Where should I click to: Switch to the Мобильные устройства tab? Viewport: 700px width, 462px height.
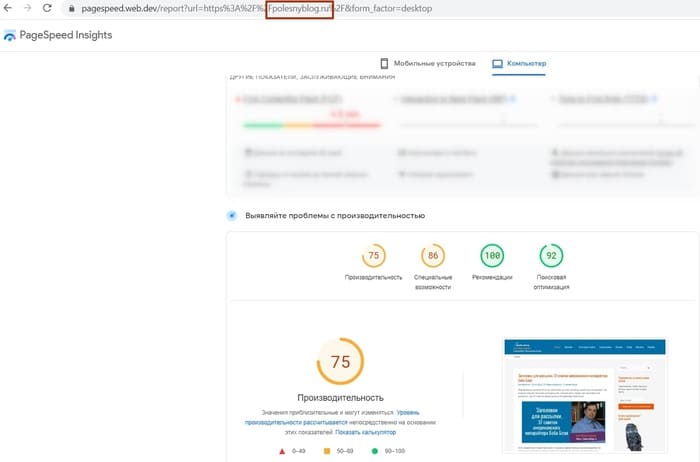[x=428, y=63]
